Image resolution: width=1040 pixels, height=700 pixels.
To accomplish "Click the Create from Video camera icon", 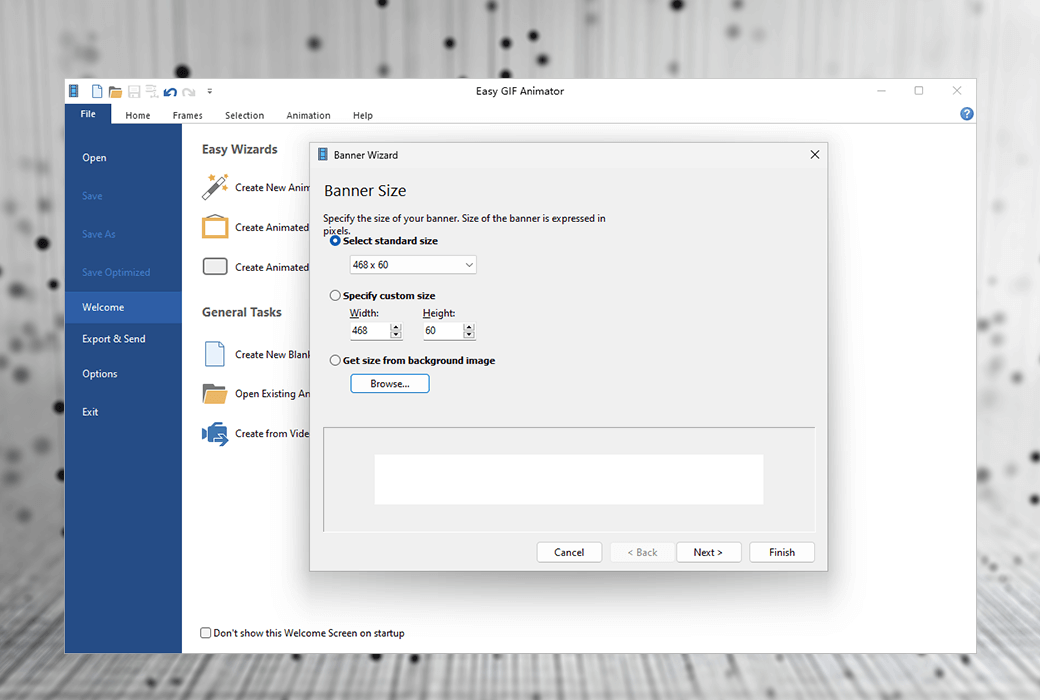I will tap(215, 434).
